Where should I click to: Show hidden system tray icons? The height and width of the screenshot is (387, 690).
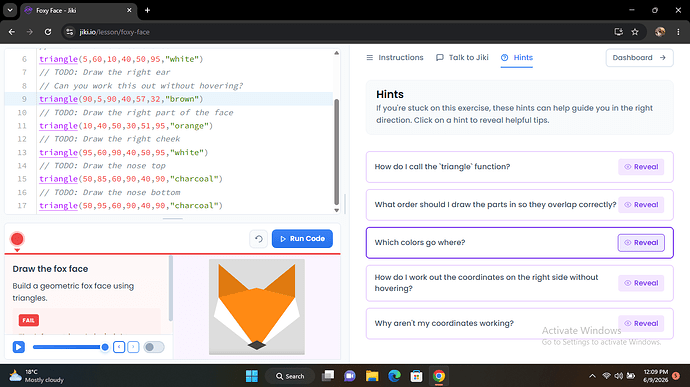(x=592, y=376)
